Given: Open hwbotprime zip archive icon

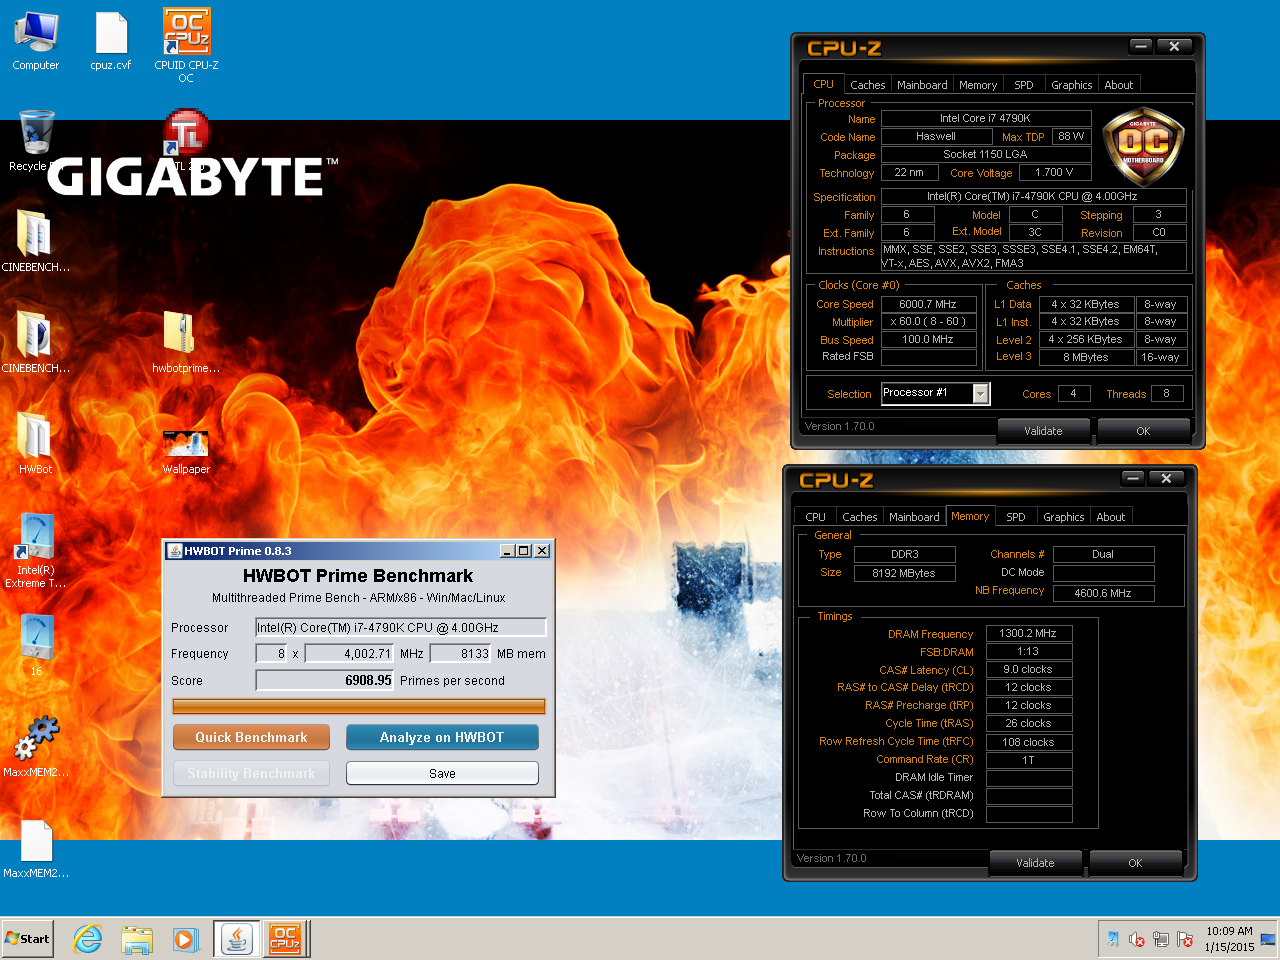Looking at the screenshot, I should [x=186, y=341].
